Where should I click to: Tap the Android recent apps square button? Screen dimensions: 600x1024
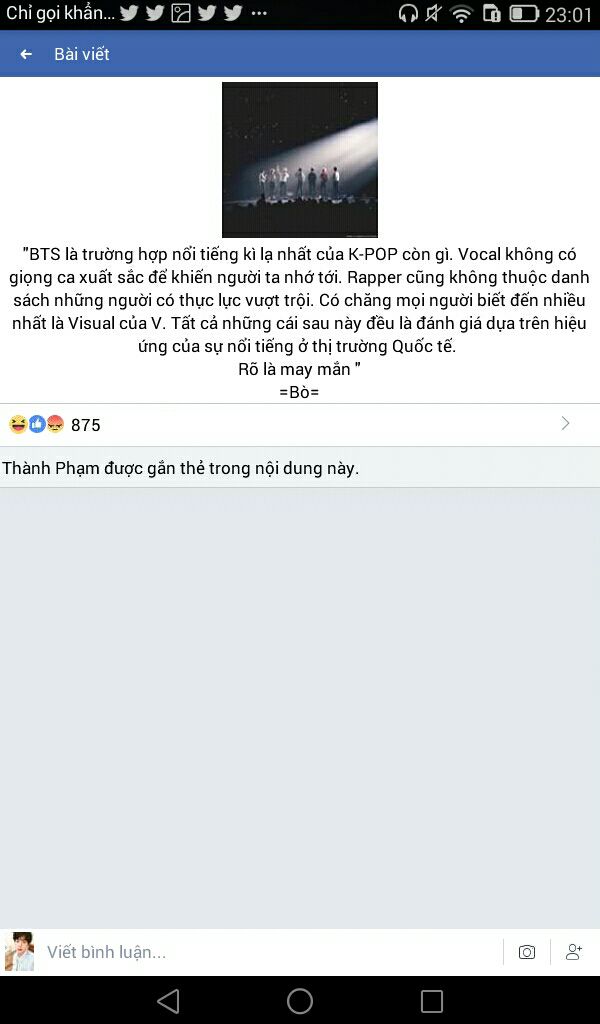point(432,1000)
